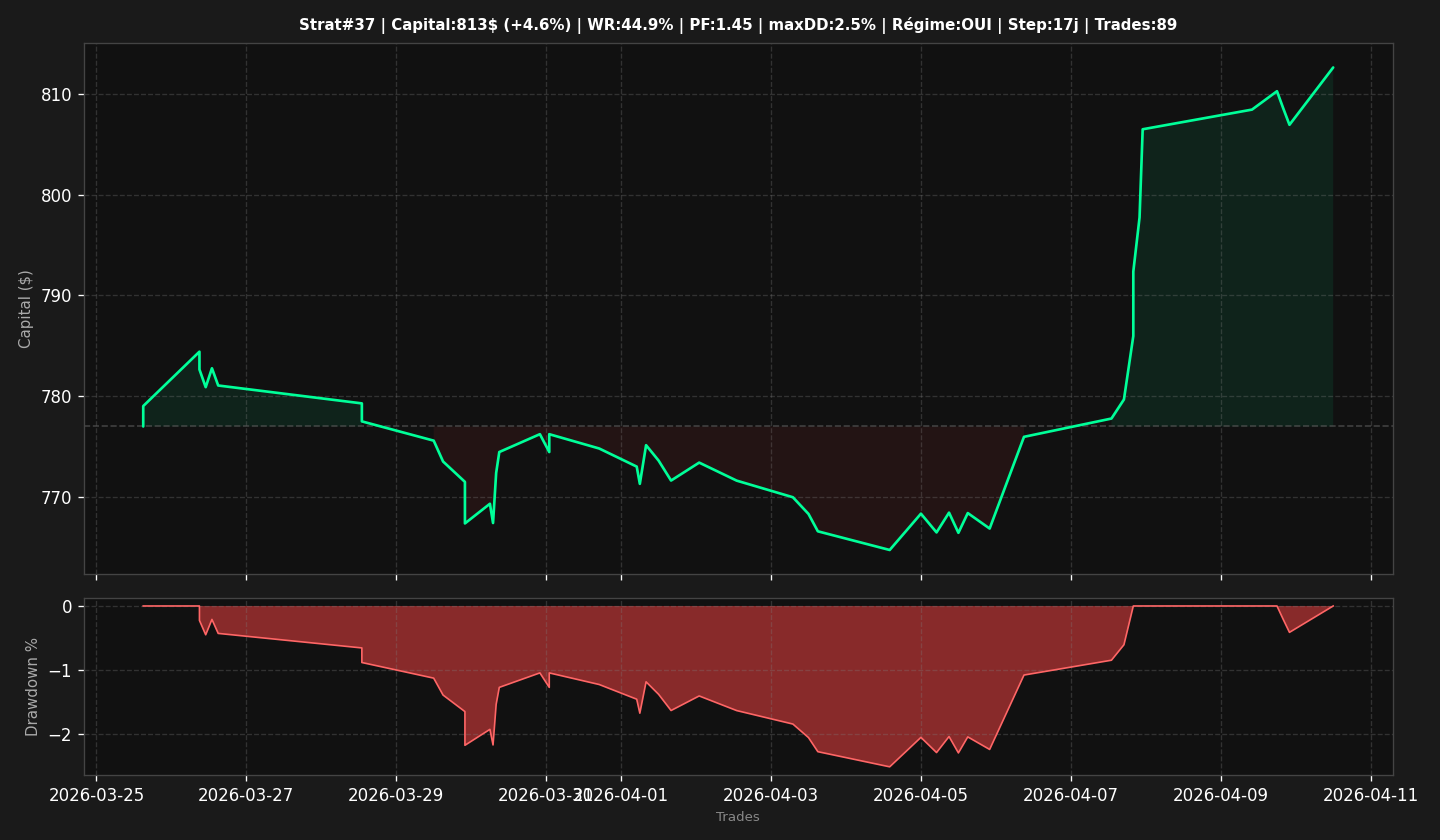Viewport: 1440px width, 840px height.
Task: Click the 2026-04-09 date label
Action: (x=1221, y=795)
